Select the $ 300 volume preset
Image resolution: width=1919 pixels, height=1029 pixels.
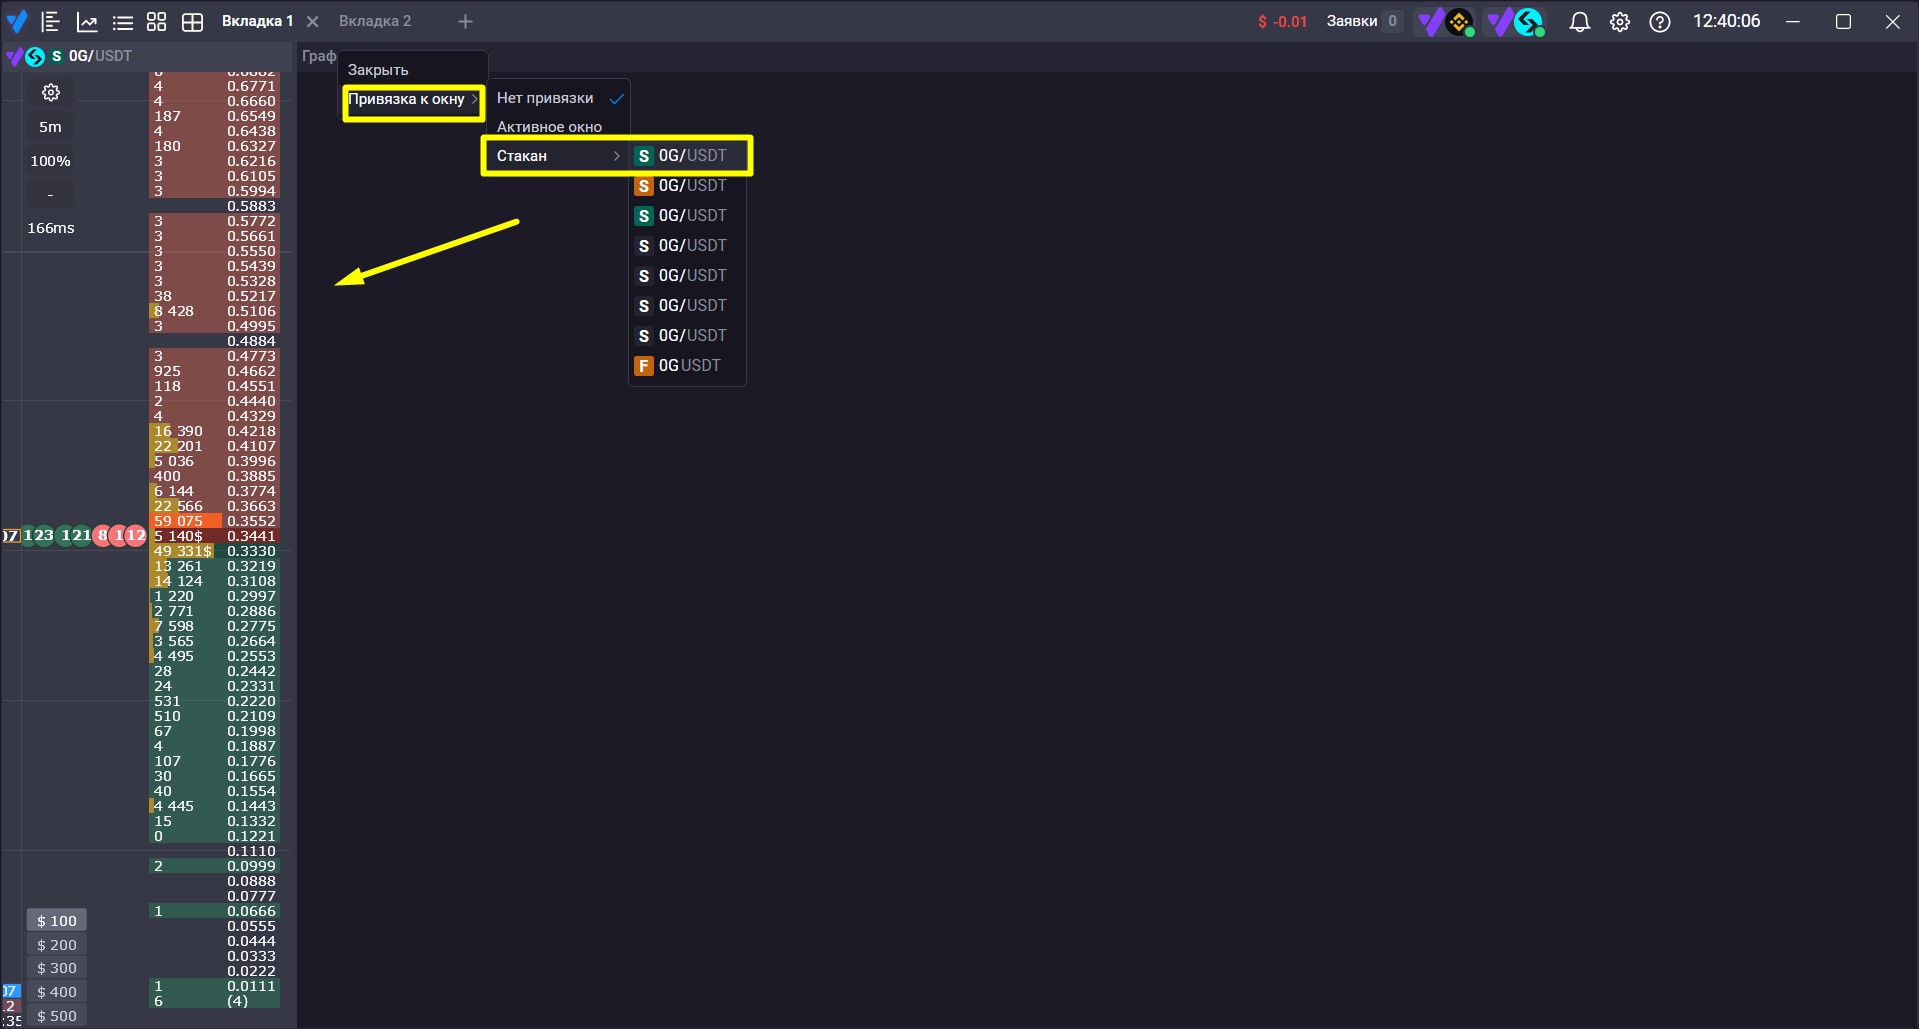coord(57,968)
